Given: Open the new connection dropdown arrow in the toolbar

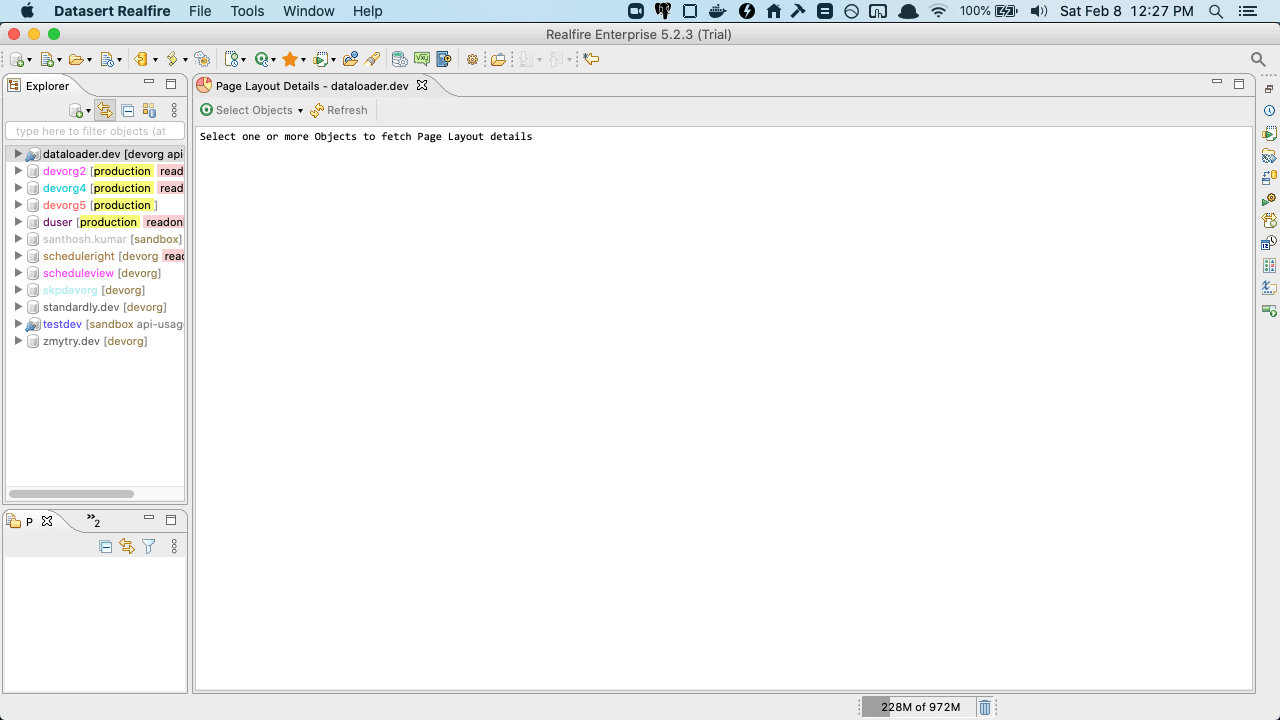Looking at the screenshot, I should point(29,60).
